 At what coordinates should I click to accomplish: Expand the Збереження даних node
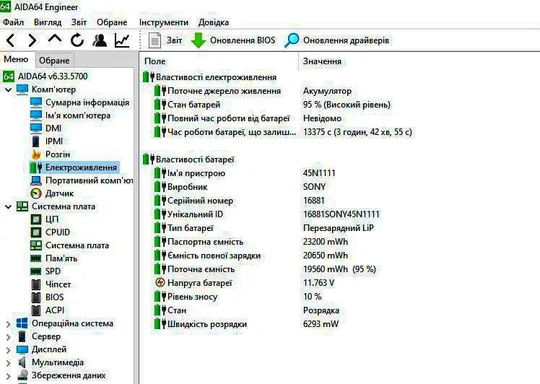pyautogui.click(x=8, y=375)
